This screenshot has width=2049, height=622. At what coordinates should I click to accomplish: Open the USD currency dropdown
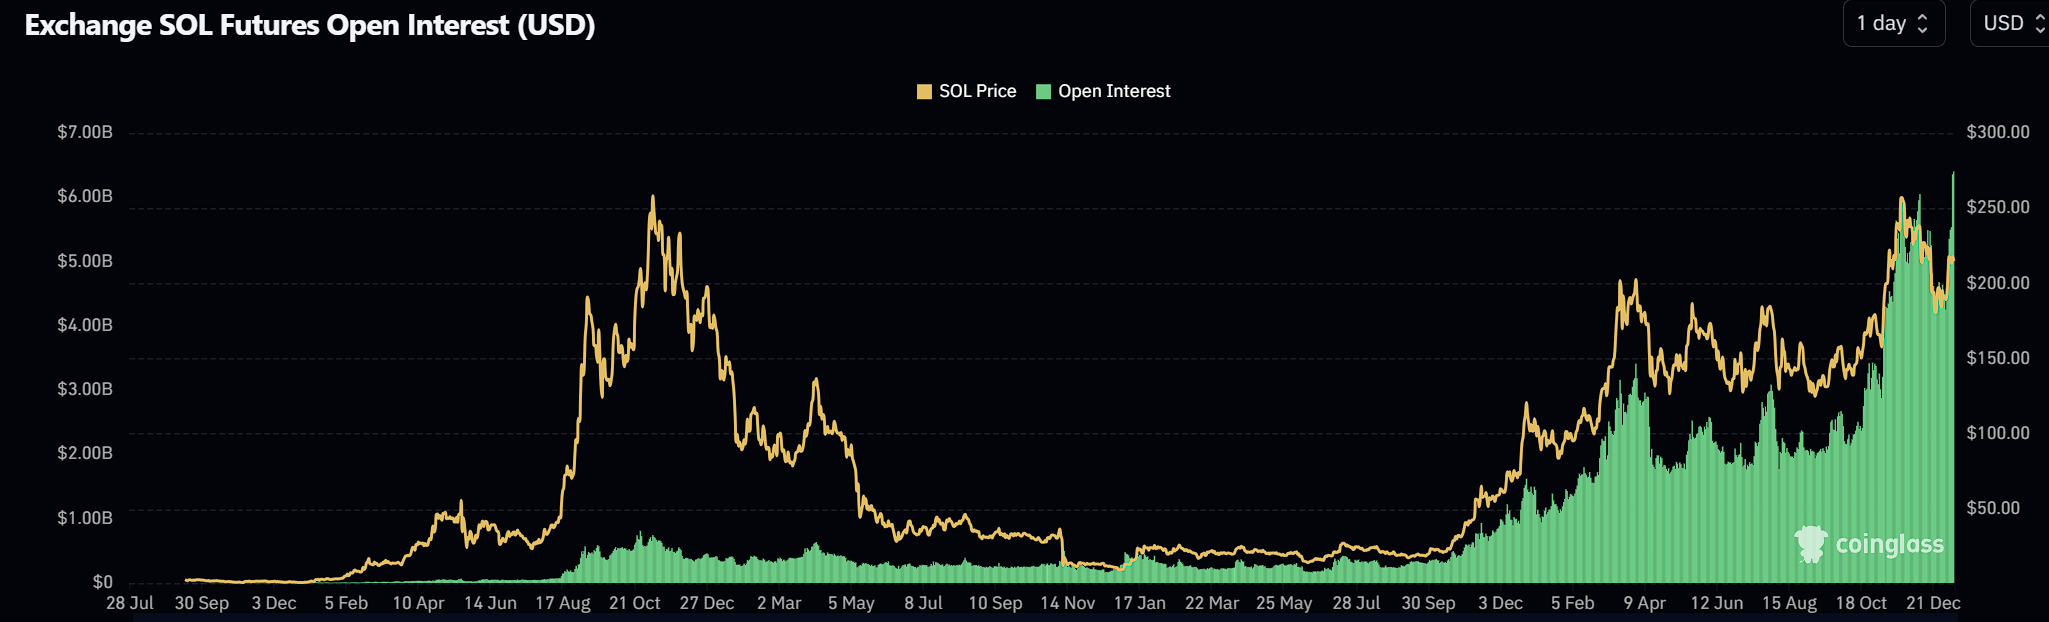tap(2010, 23)
